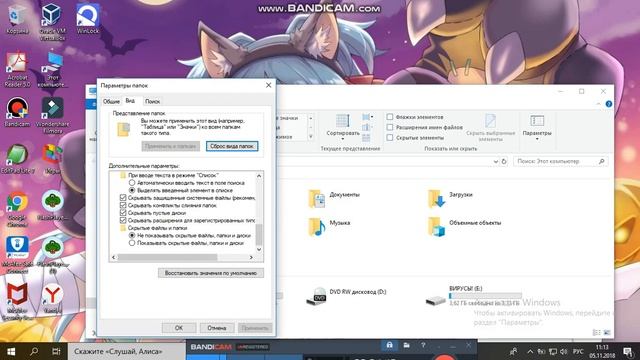Toggle the Скрытые элементы checkbox in ribbon
The height and width of the screenshot is (360, 640).
[x=390, y=138]
